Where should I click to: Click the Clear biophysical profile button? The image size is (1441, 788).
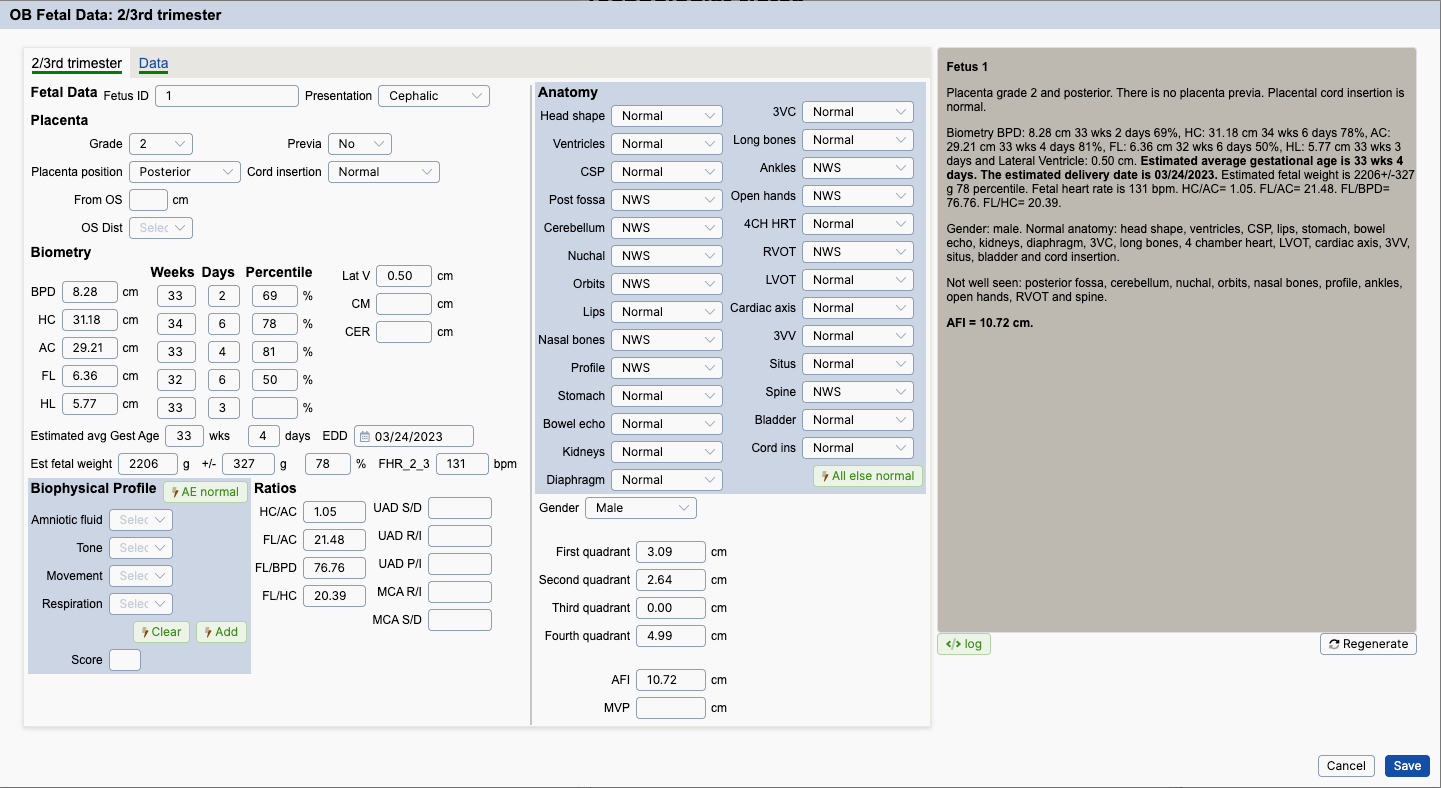click(x=161, y=632)
